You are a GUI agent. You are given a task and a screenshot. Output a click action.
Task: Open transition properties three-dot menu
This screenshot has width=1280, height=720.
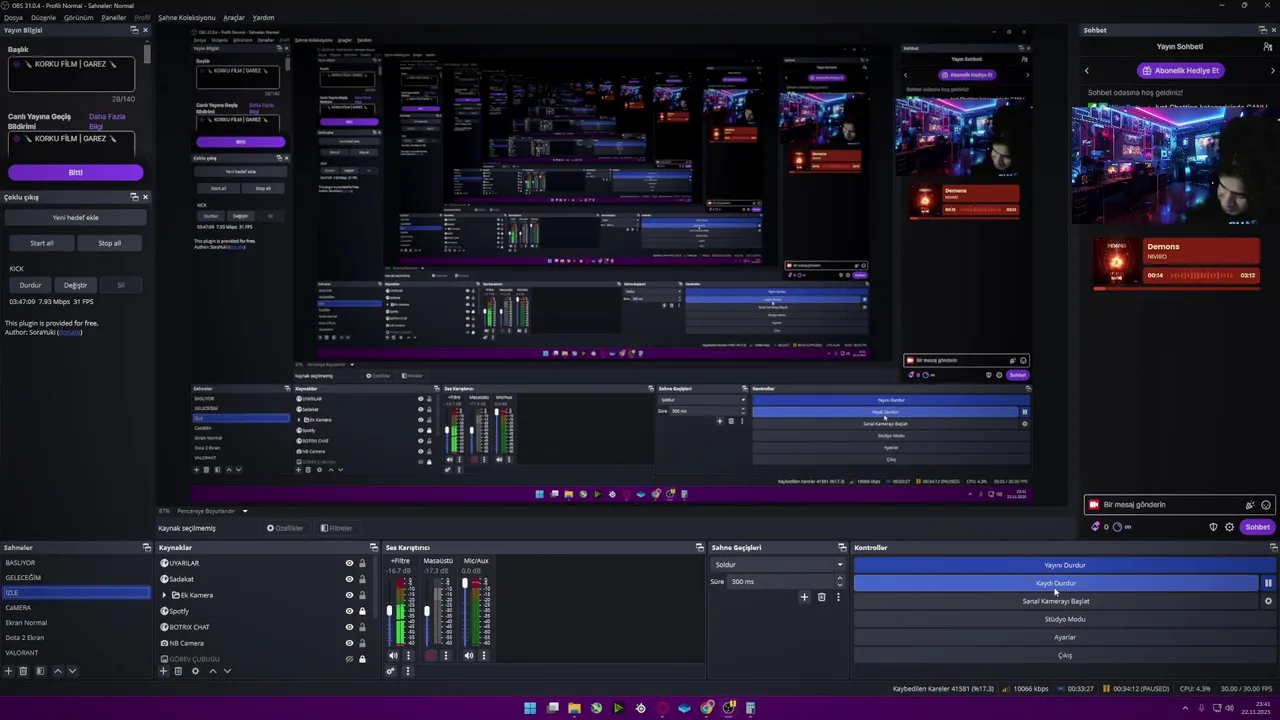click(x=838, y=597)
